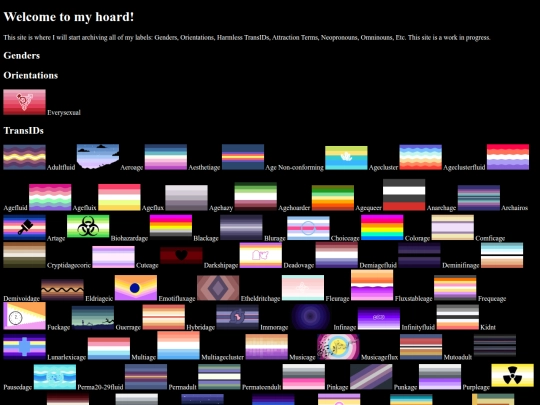This screenshot has height=405, width=540.
Task: Click the 'Everysexual' label text
Action: click(x=64, y=113)
